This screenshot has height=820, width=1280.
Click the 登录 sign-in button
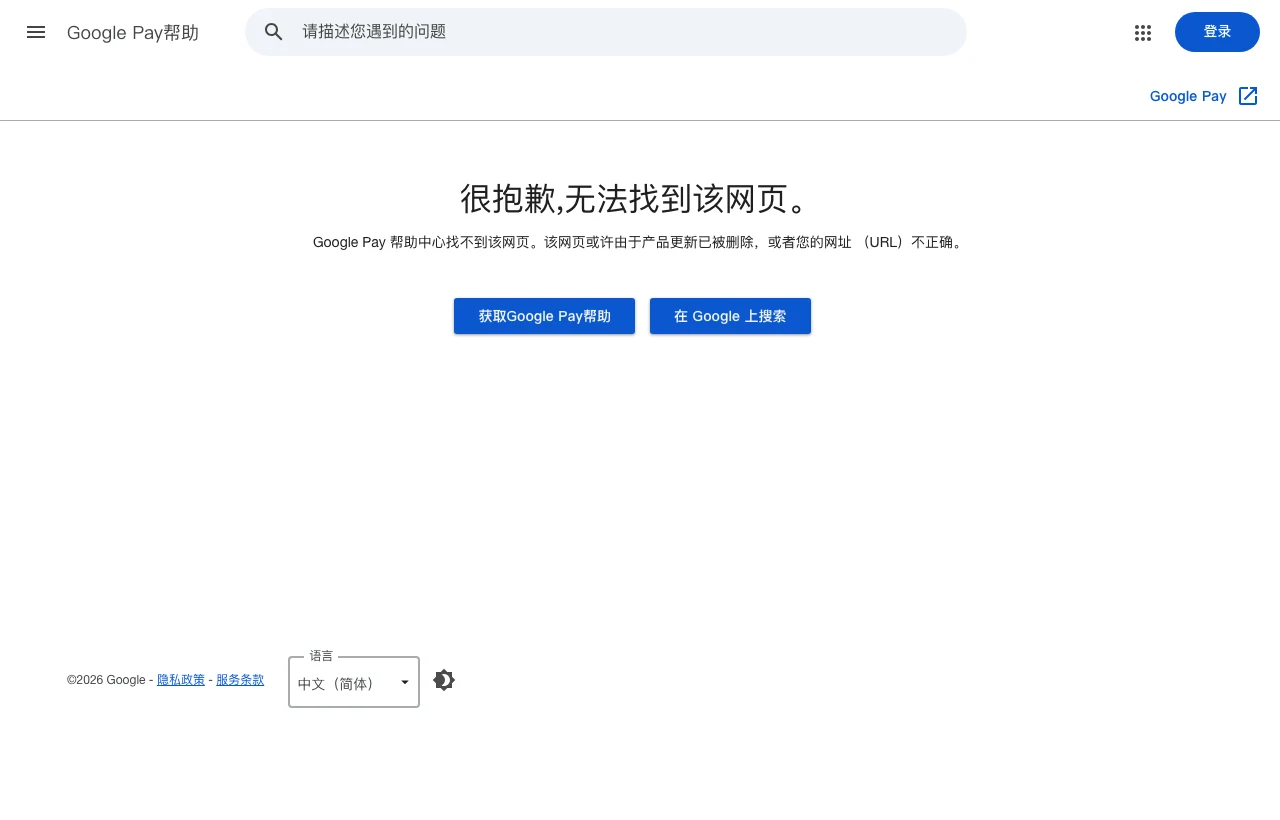[1217, 32]
